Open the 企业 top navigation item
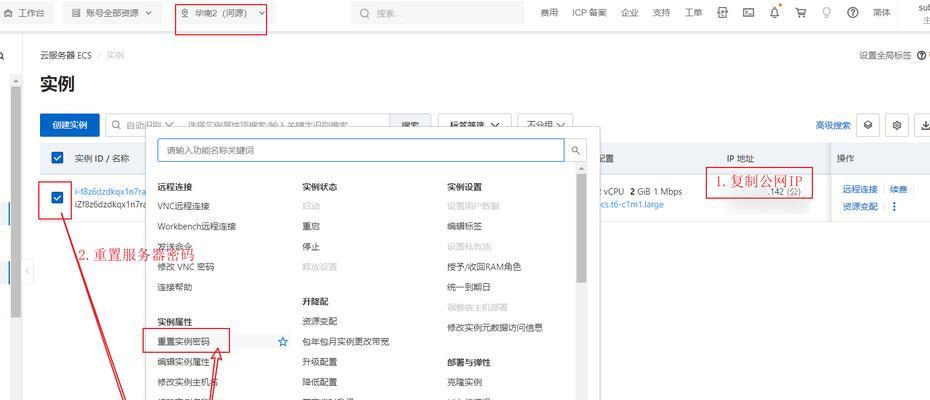 click(x=629, y=12)
